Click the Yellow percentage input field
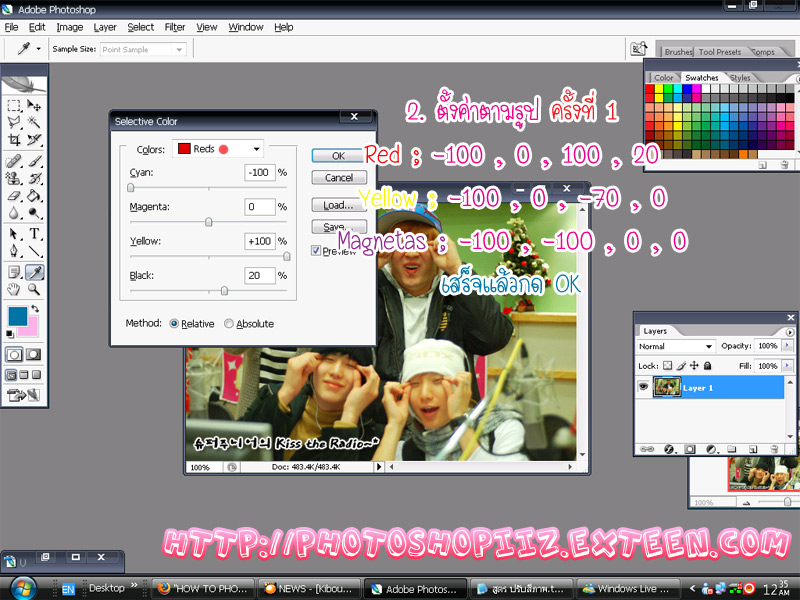Screen dimensions: 800x600 point(260,241)
